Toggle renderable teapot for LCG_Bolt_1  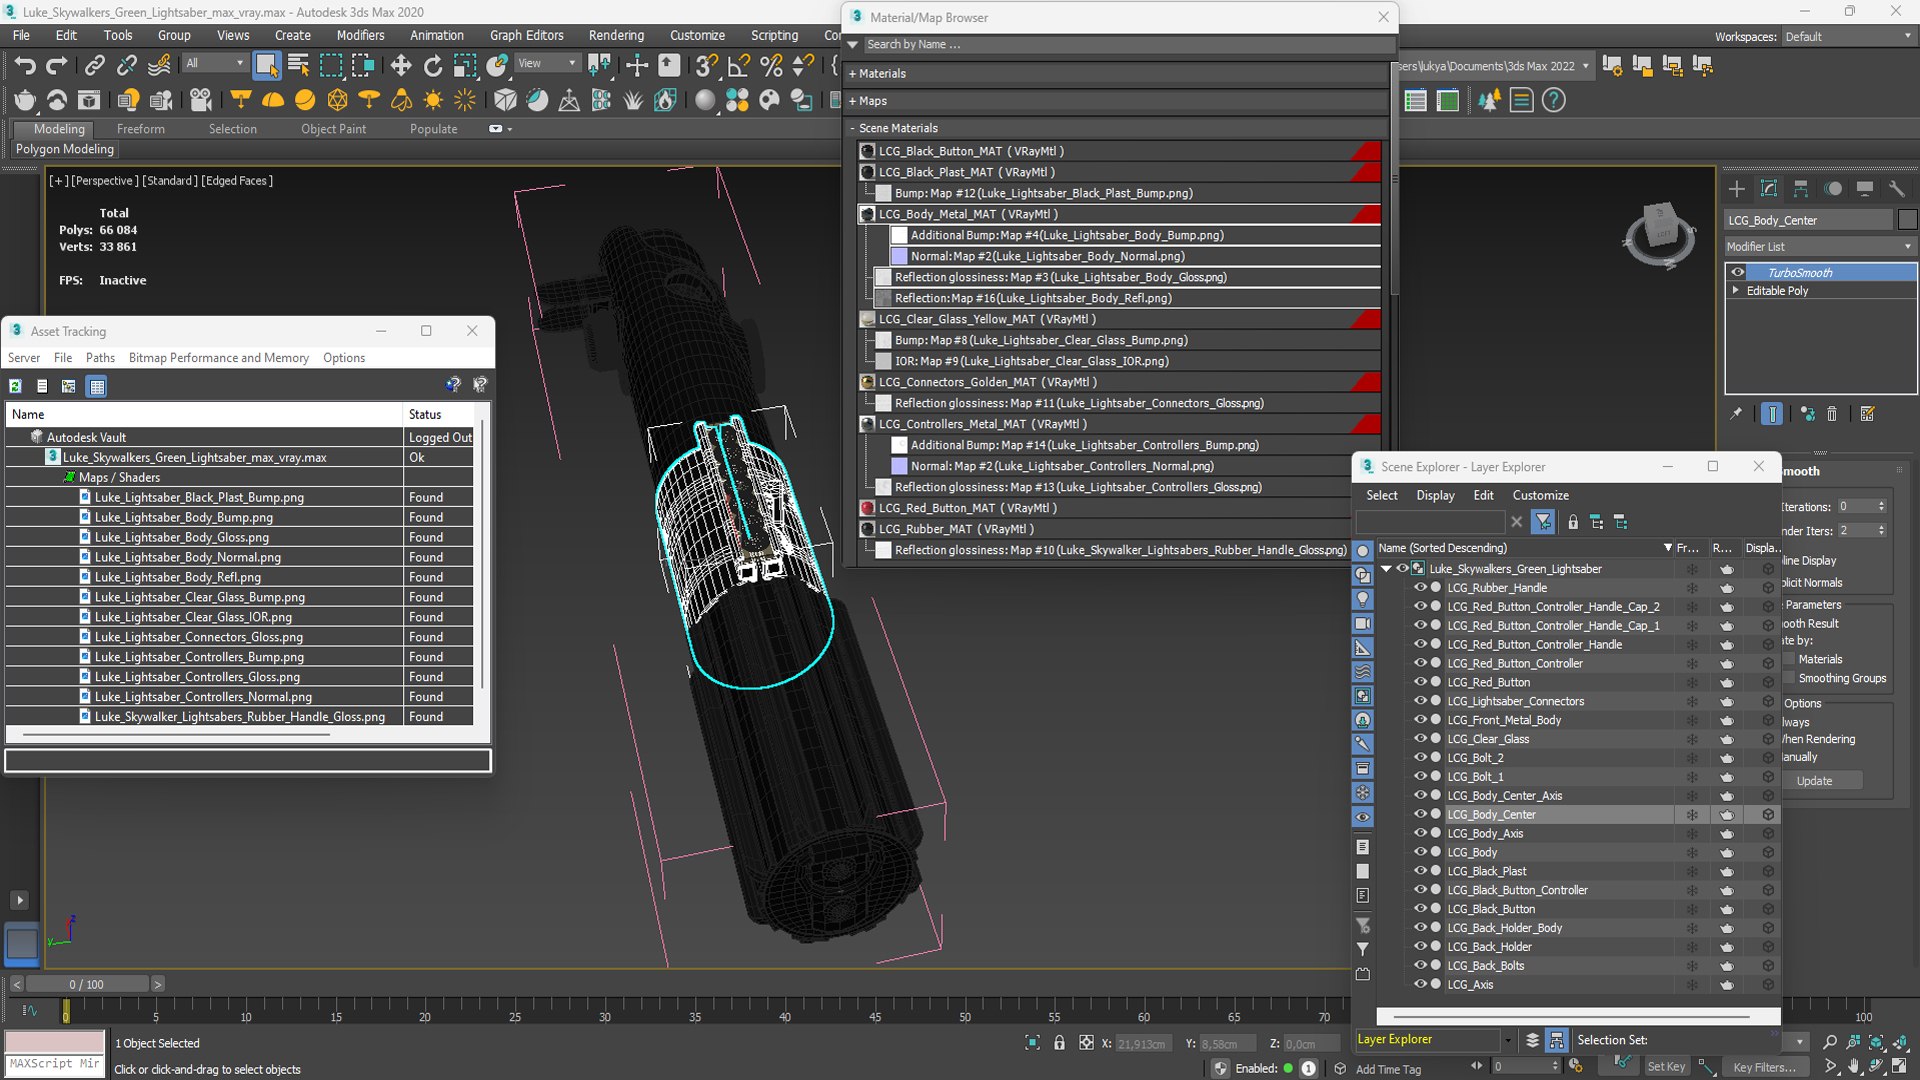(1726, 777)
